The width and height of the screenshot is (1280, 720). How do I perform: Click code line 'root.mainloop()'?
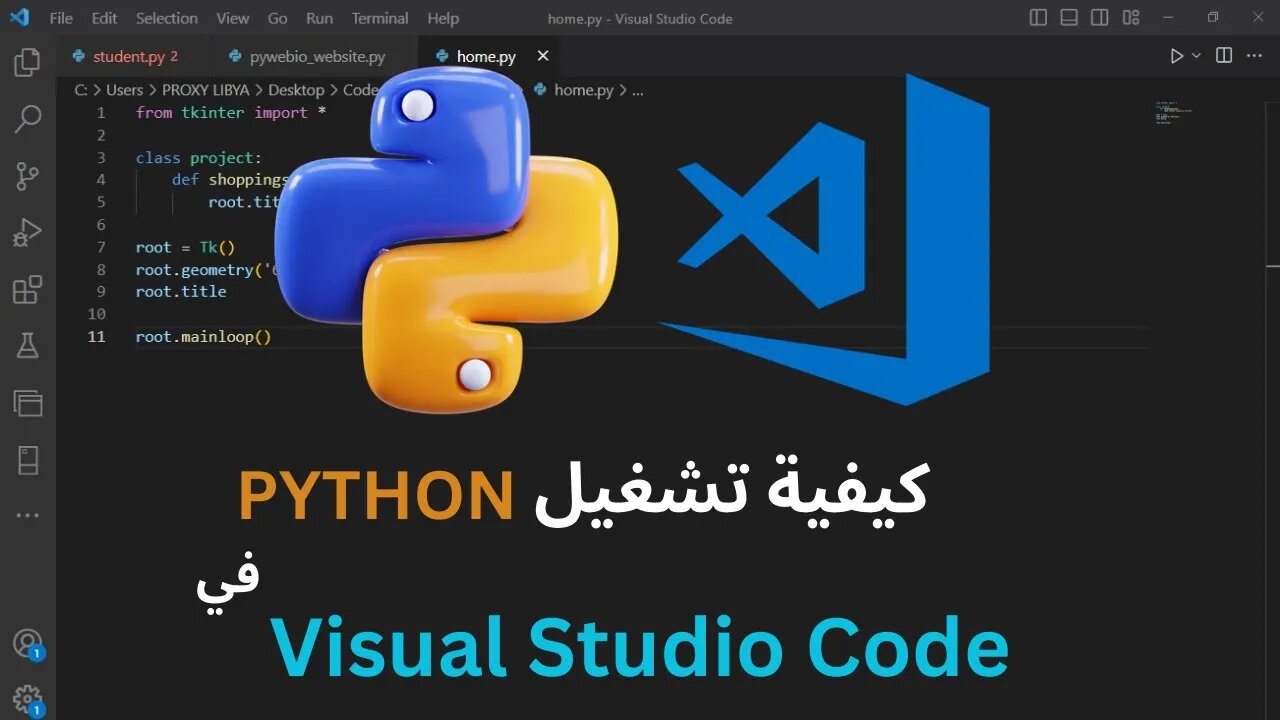tap(204, 337)
